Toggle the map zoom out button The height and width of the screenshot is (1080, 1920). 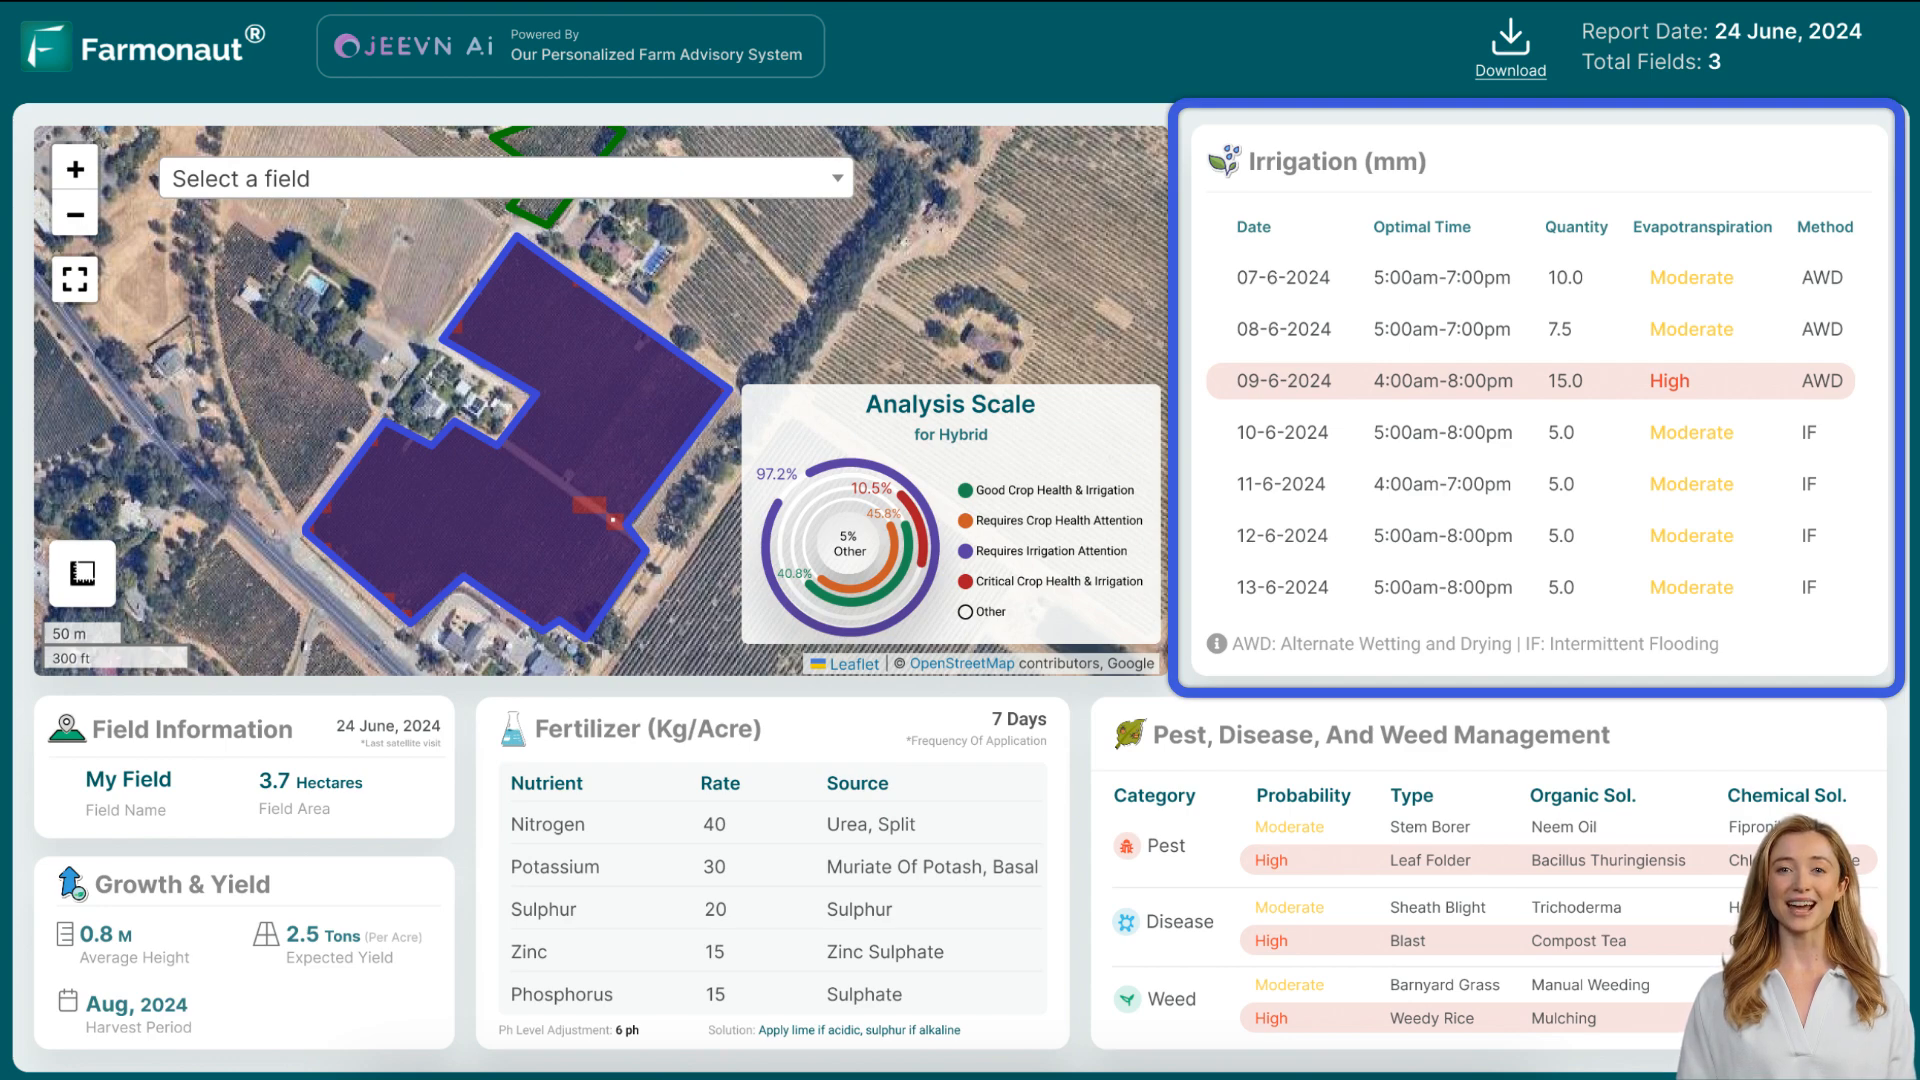(x=75, y=214)
